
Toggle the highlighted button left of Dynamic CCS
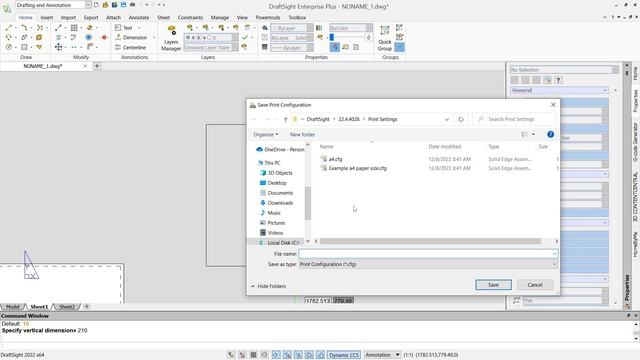coord(320,355)
